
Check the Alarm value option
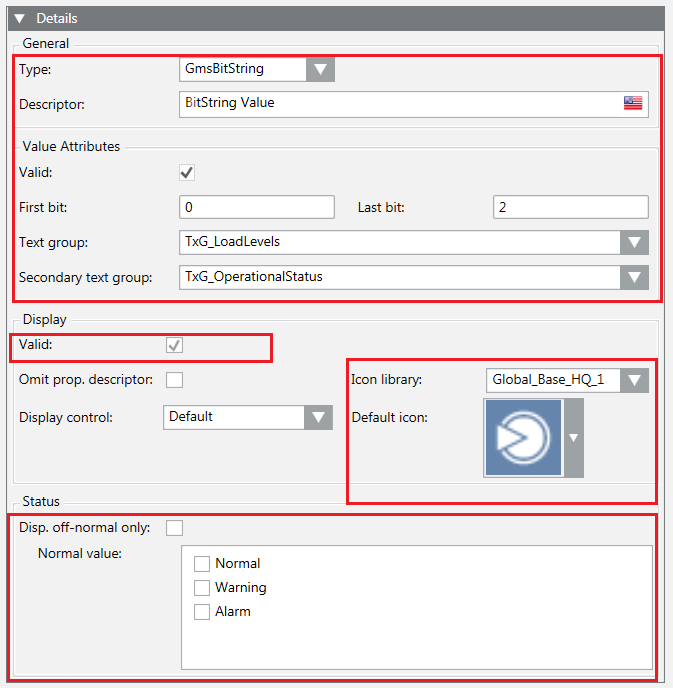(202, 612)
